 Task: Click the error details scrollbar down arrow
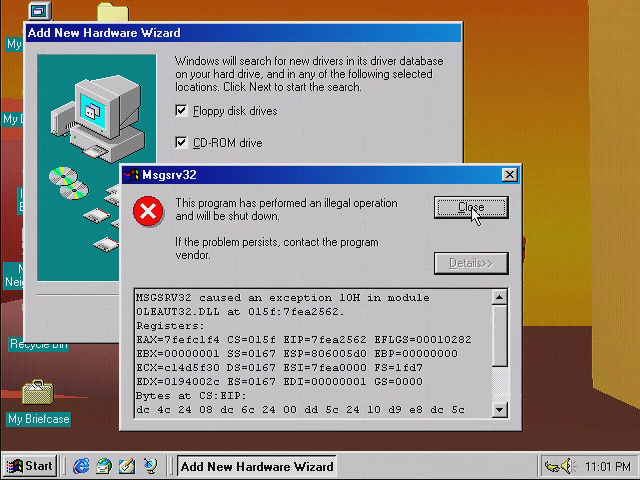[x=500, y=409]
